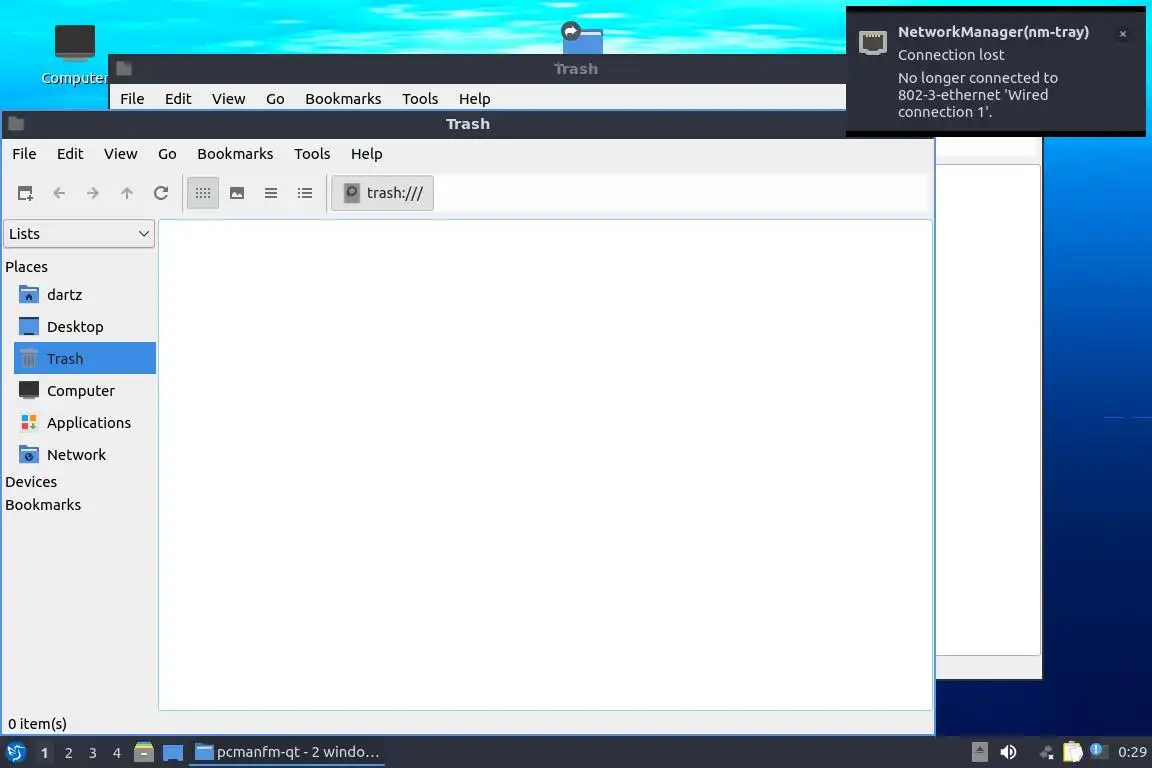Open View menu in the background Trash window
The image size is (1152, 768).
pyautogui.click(x=228, y=98)
